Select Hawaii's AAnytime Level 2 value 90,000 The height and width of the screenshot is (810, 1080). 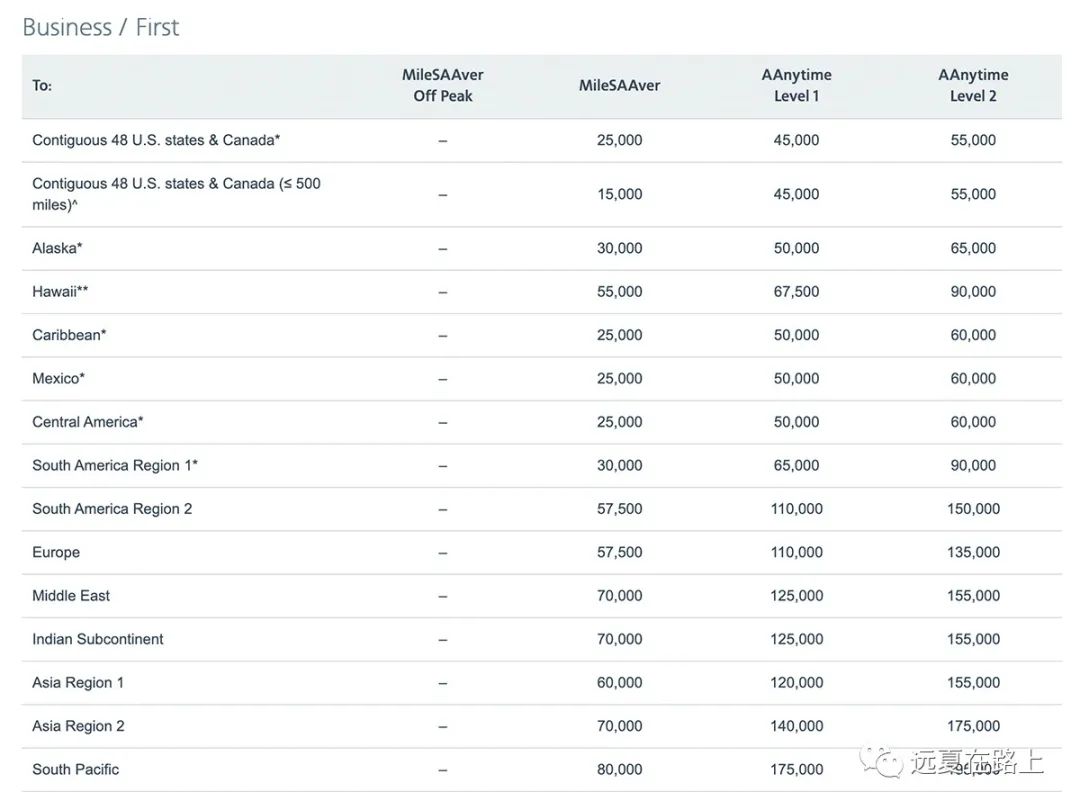pyautogui.click(x=973, y=291)
